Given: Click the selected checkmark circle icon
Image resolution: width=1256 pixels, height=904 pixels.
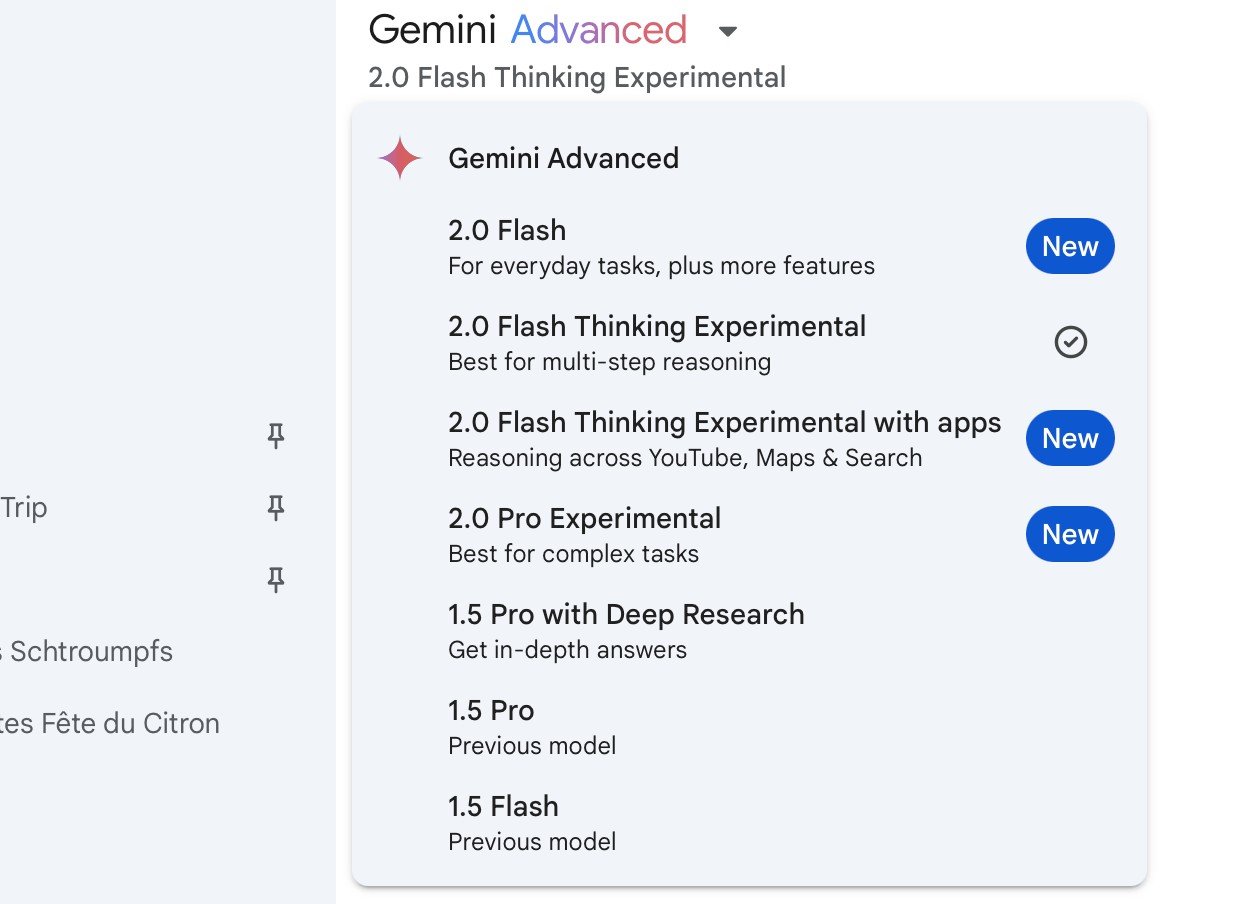Looking at the screenshot, I should [x=1070, y=342].
